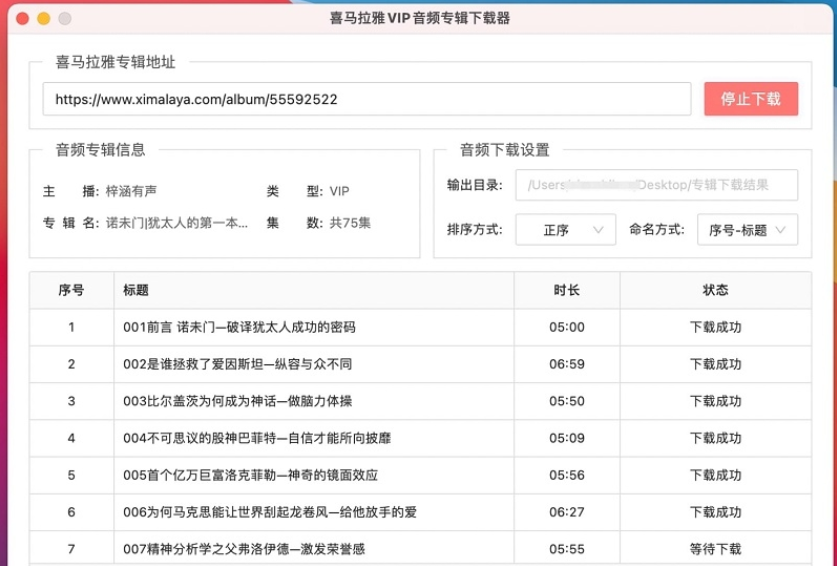Click the duration cell 06:59
Image resolution: width=837 pixels, height=566 pixels.
coord(567,364)
